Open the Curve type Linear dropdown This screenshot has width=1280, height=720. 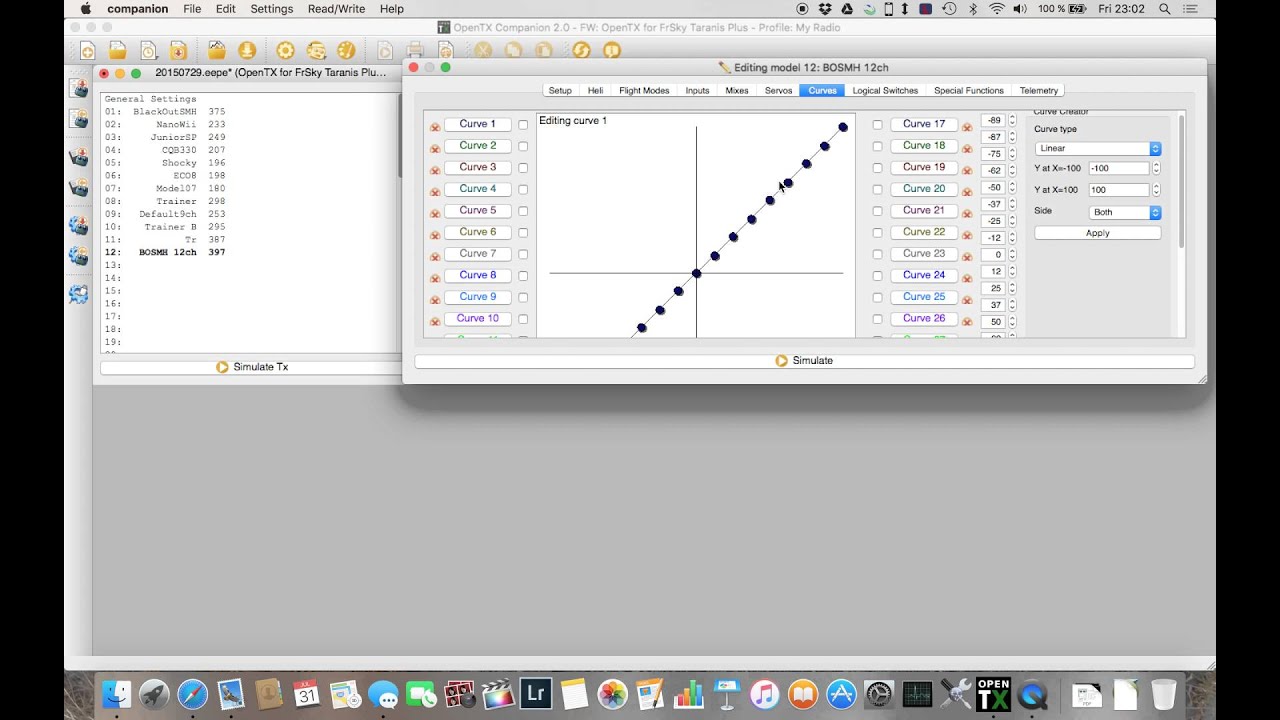[1098, 148]
